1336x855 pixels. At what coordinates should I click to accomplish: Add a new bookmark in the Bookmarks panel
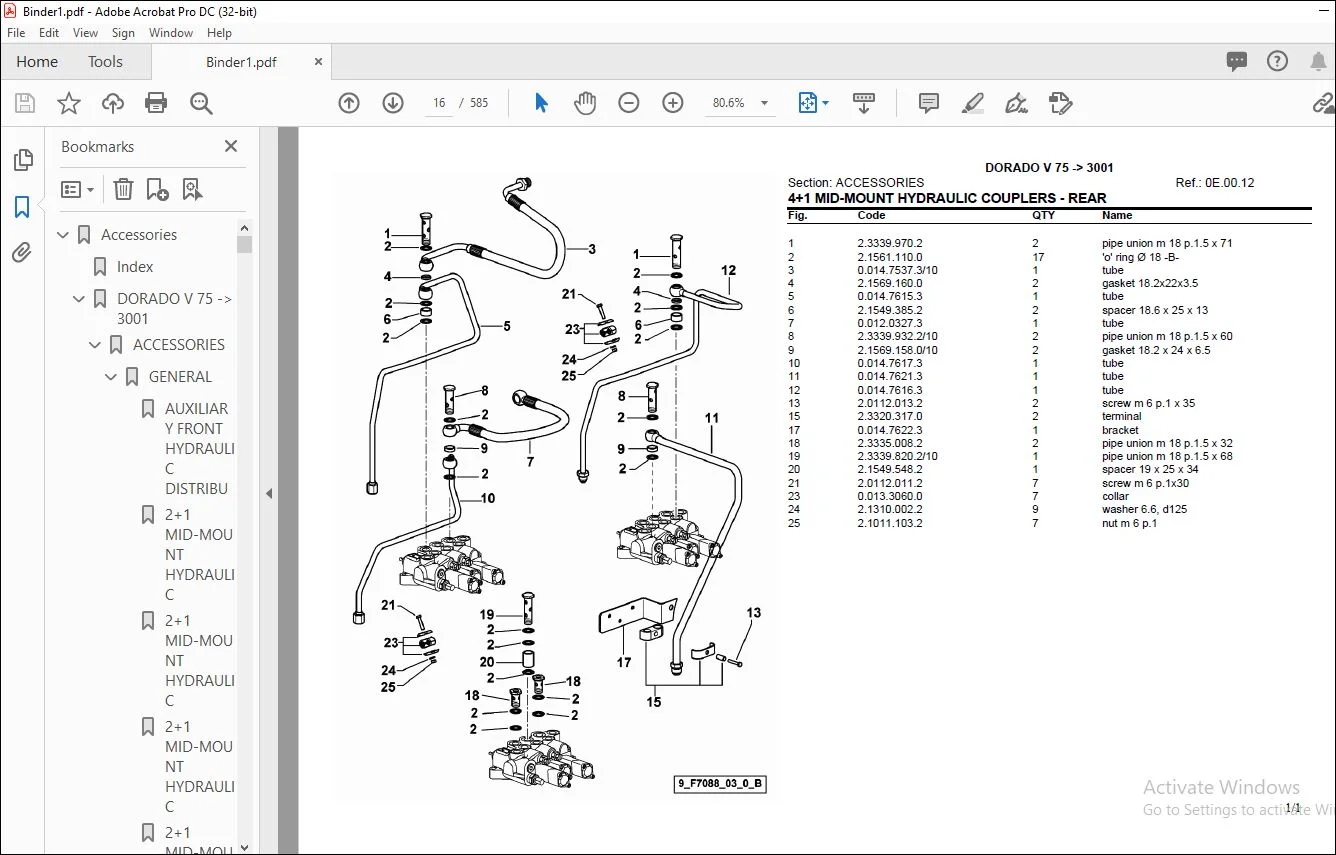point(157,189)
